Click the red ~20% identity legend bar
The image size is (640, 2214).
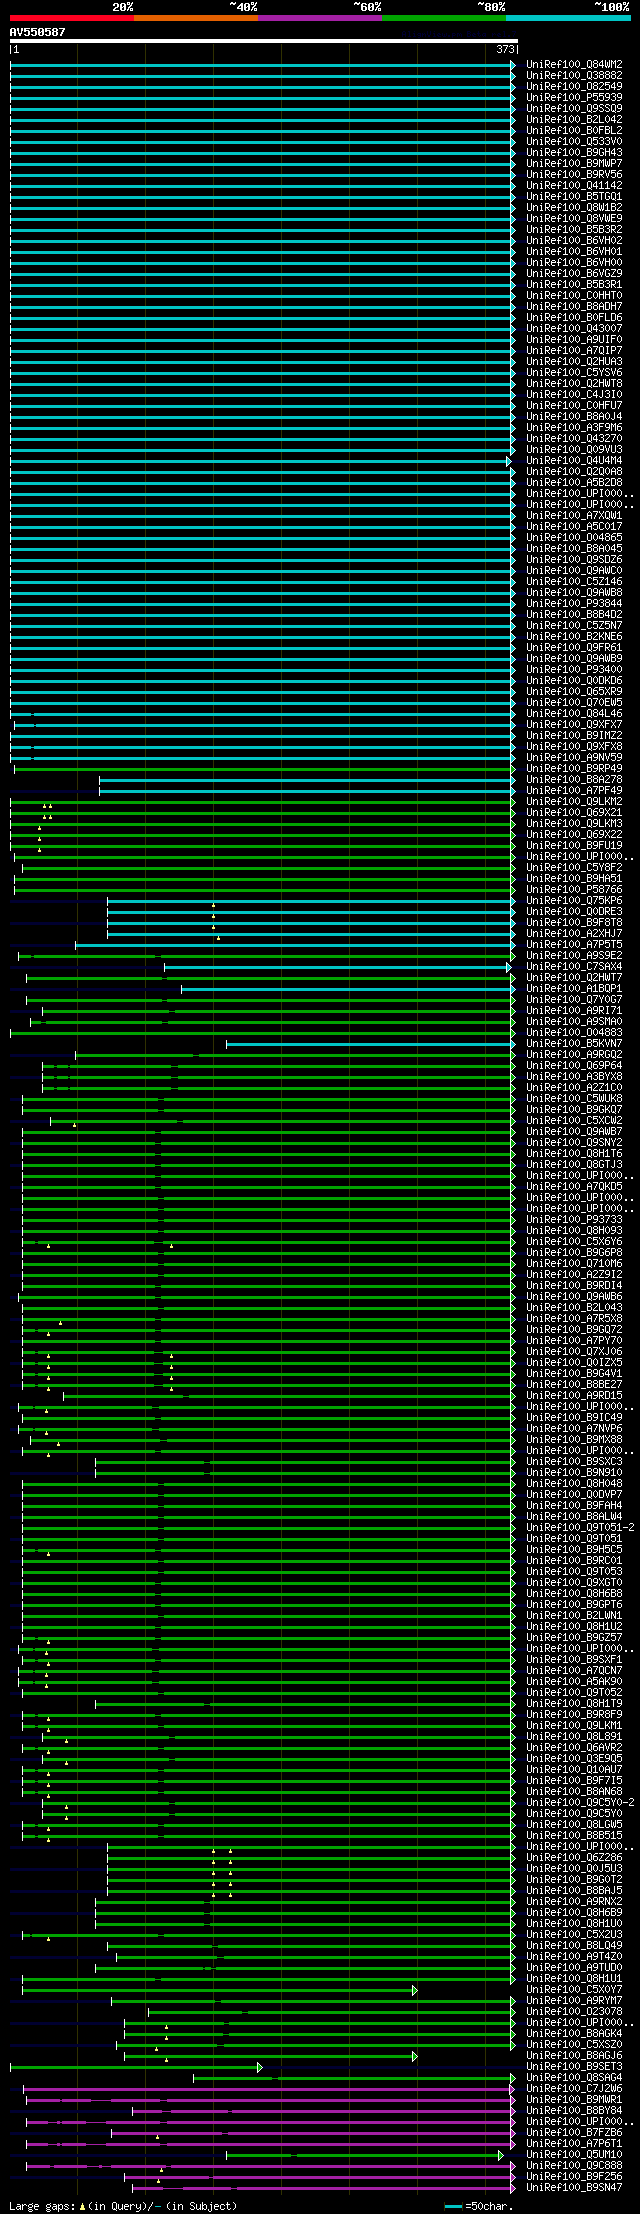coord(71,17)
